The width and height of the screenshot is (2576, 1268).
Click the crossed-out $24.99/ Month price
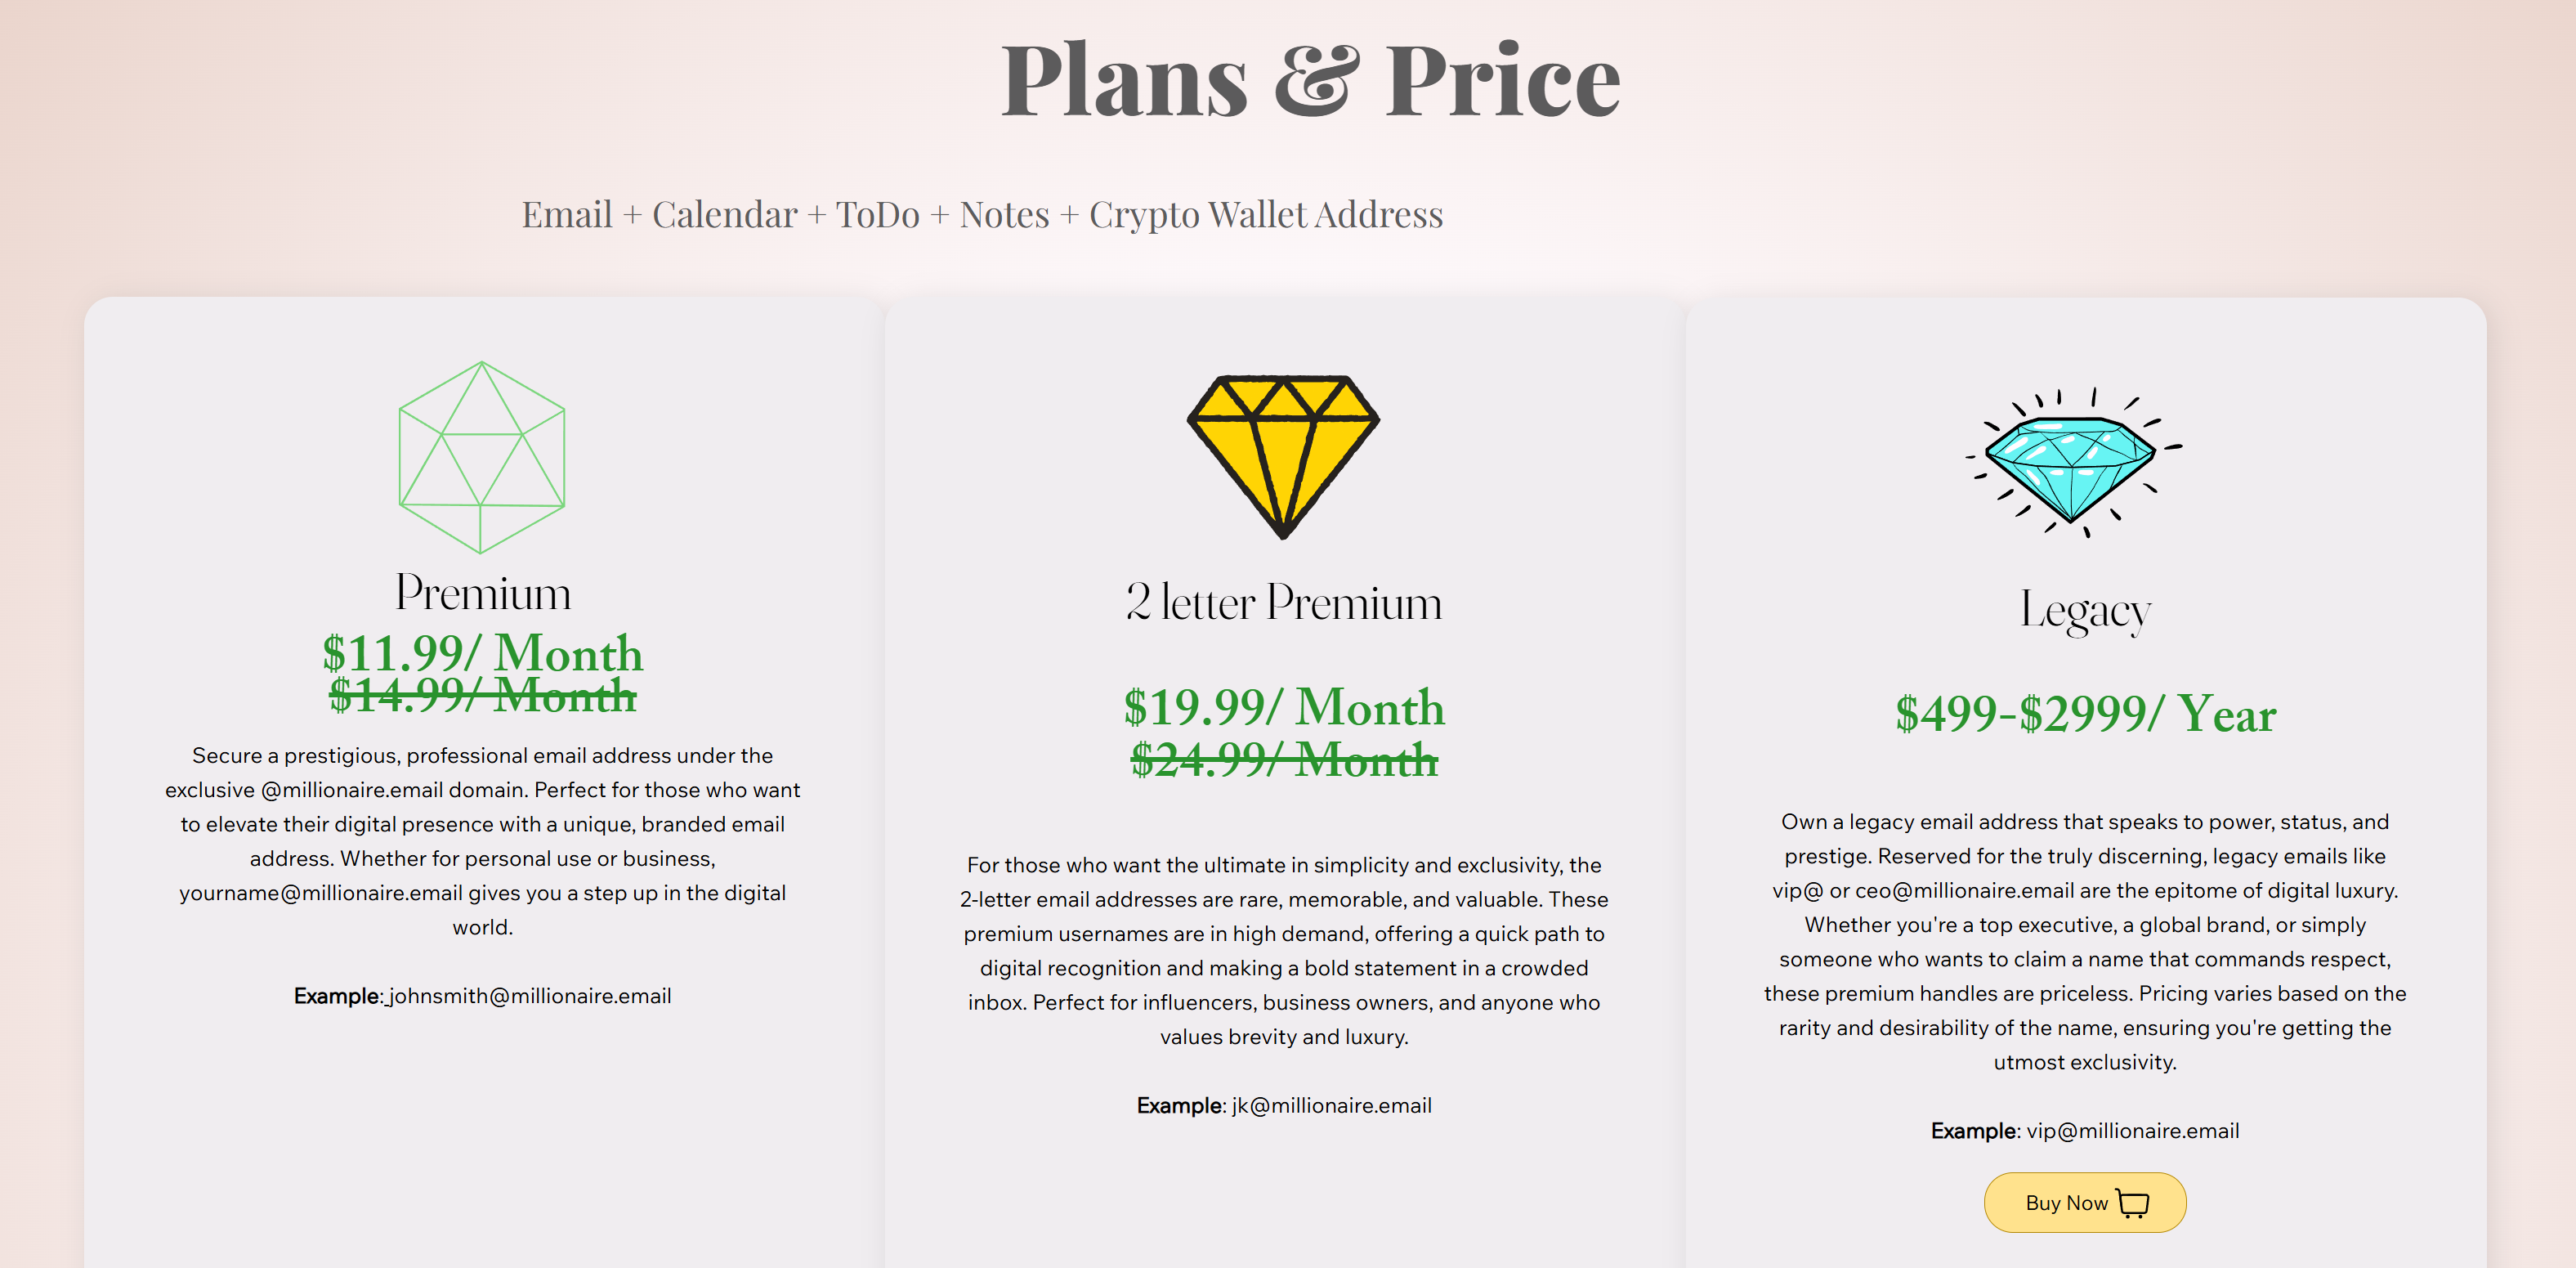coord(1284,760)
